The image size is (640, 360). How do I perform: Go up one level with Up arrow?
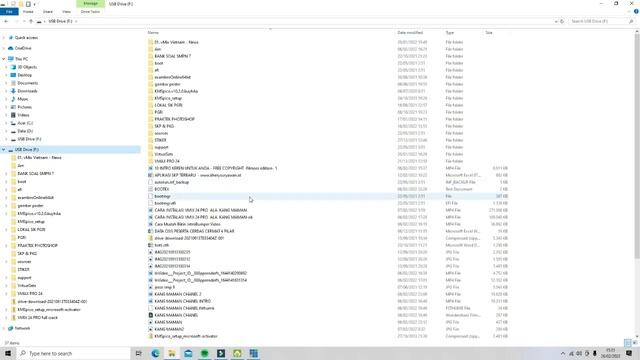pyautogui.click(x=31, y=21)
